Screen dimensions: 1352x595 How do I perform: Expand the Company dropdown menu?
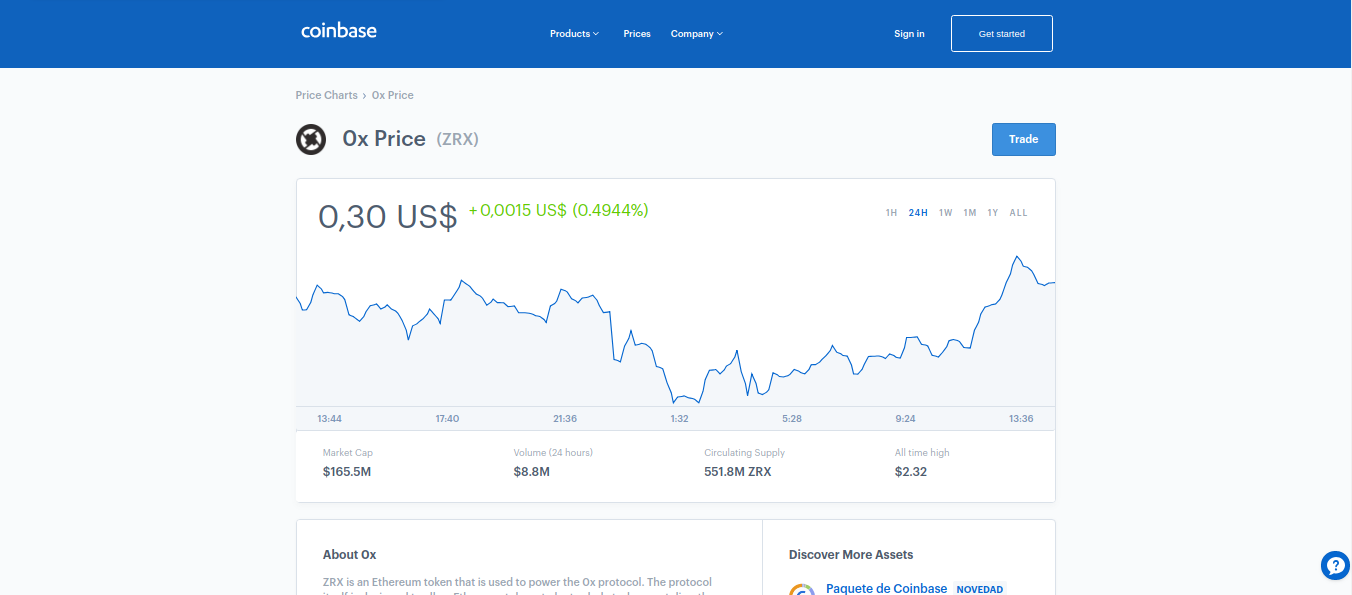(x=696, y=34)
